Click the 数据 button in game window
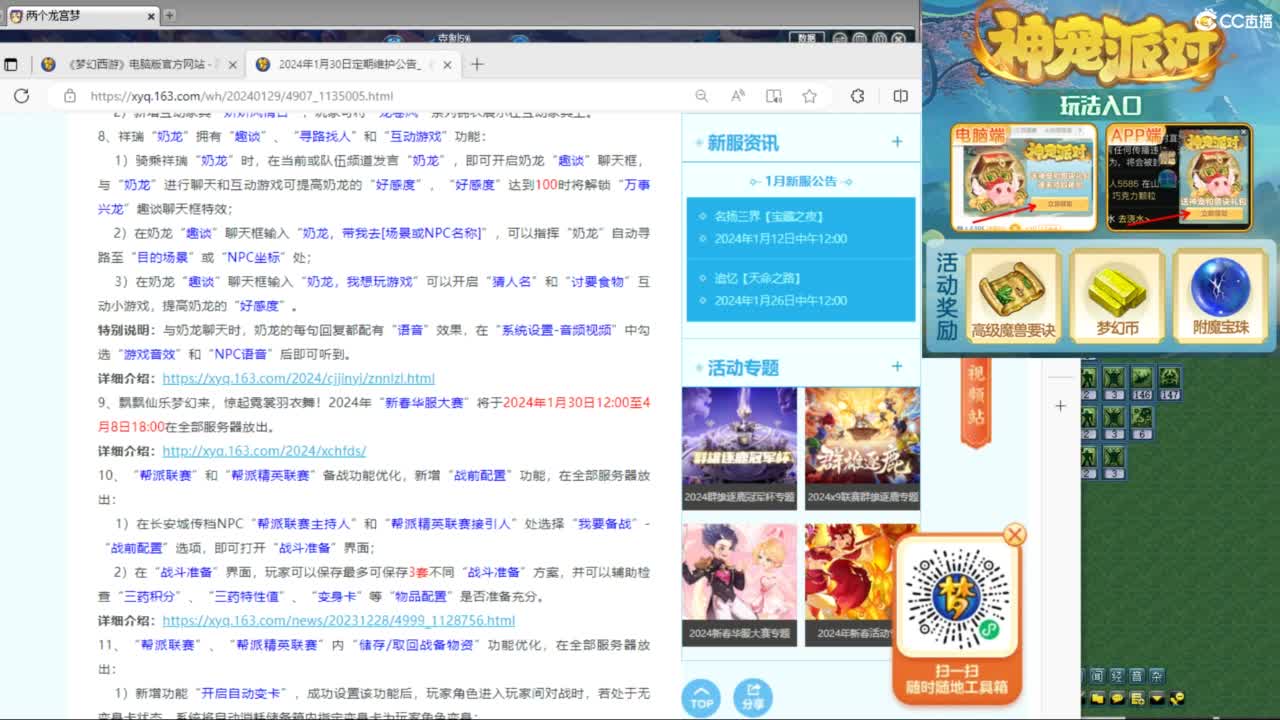The height and width of the screenshot is (720, 1280). (x=806, y=38)
